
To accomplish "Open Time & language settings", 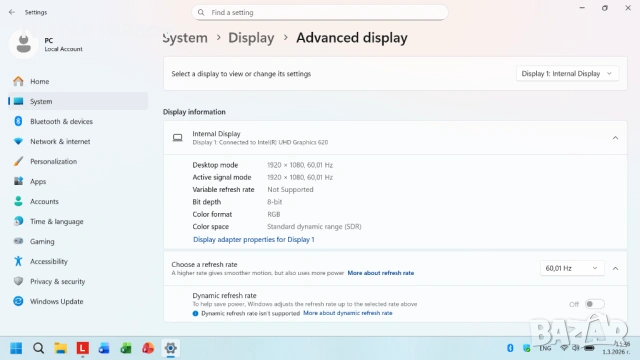I will click(78, 221).
